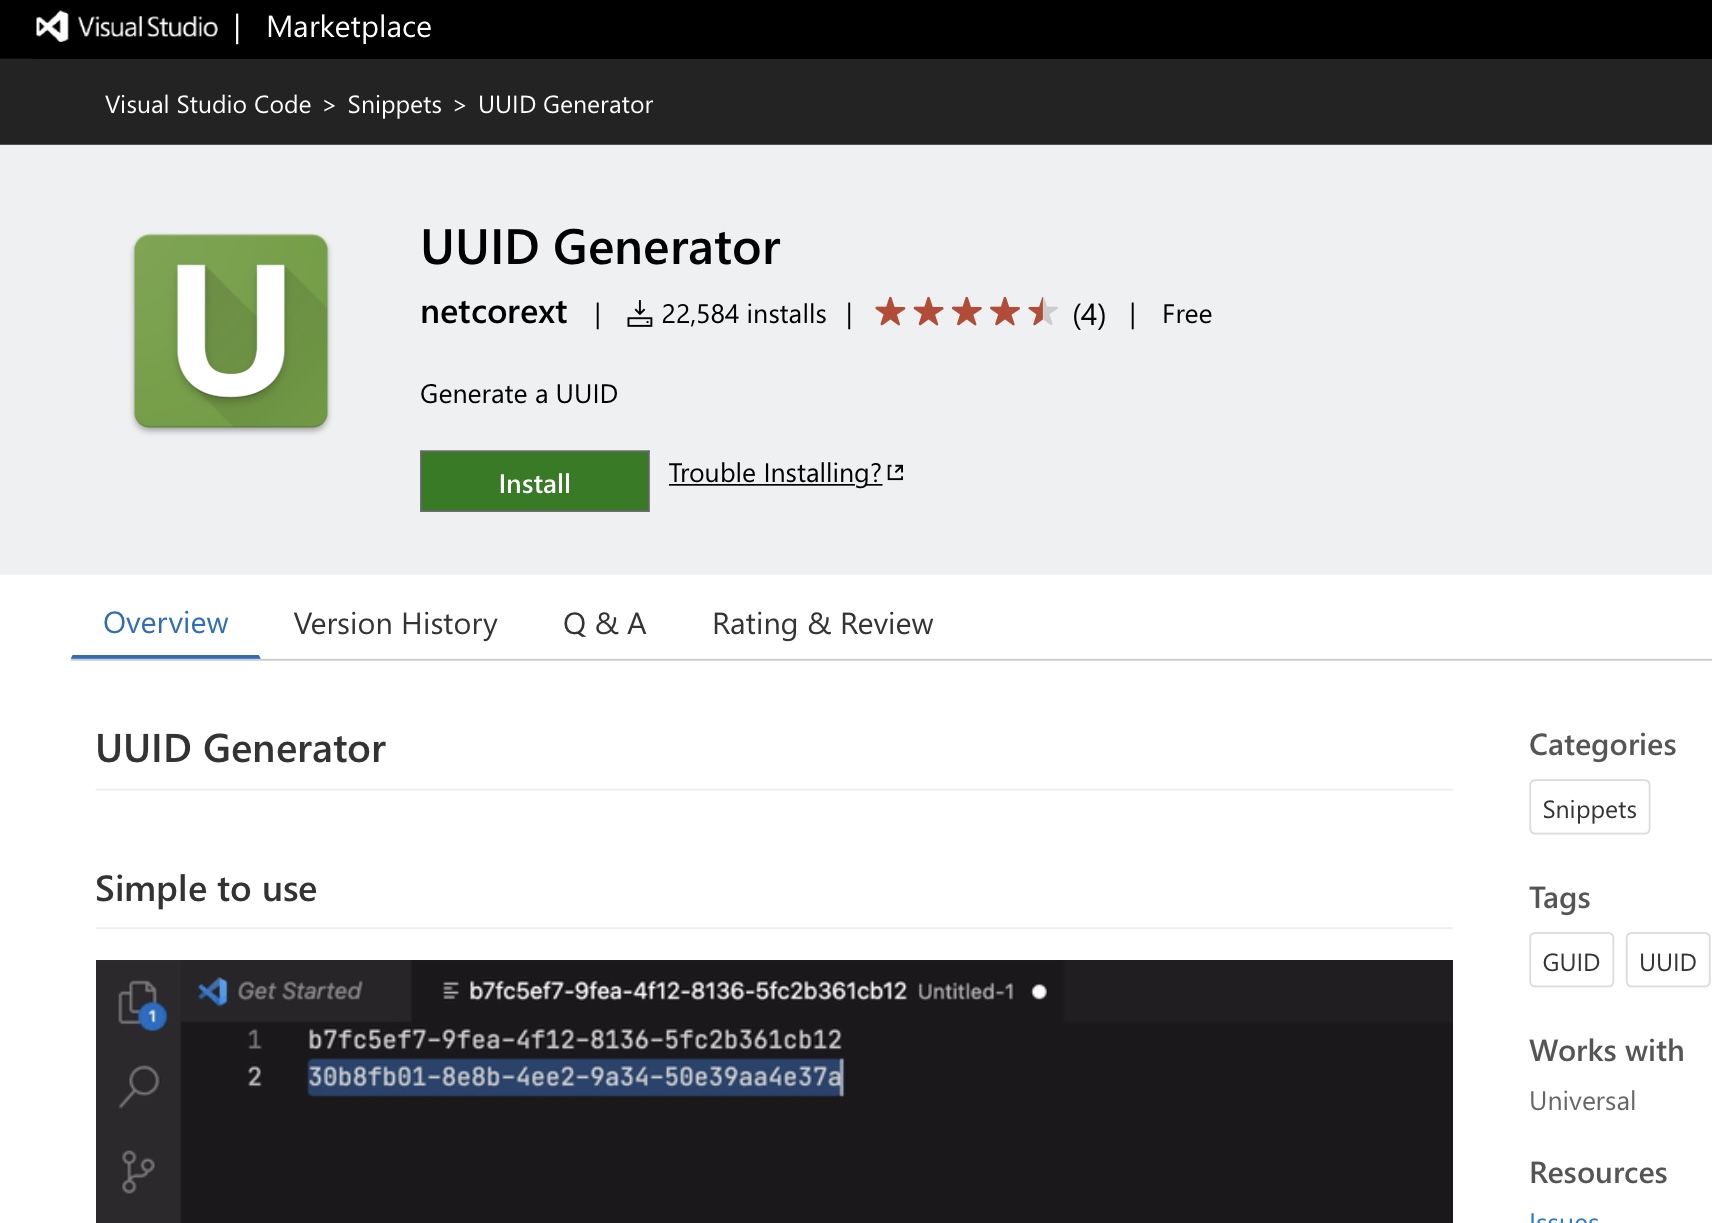Click the highlighted UUID 30b8fb01 on line 2

(575, 1077)
